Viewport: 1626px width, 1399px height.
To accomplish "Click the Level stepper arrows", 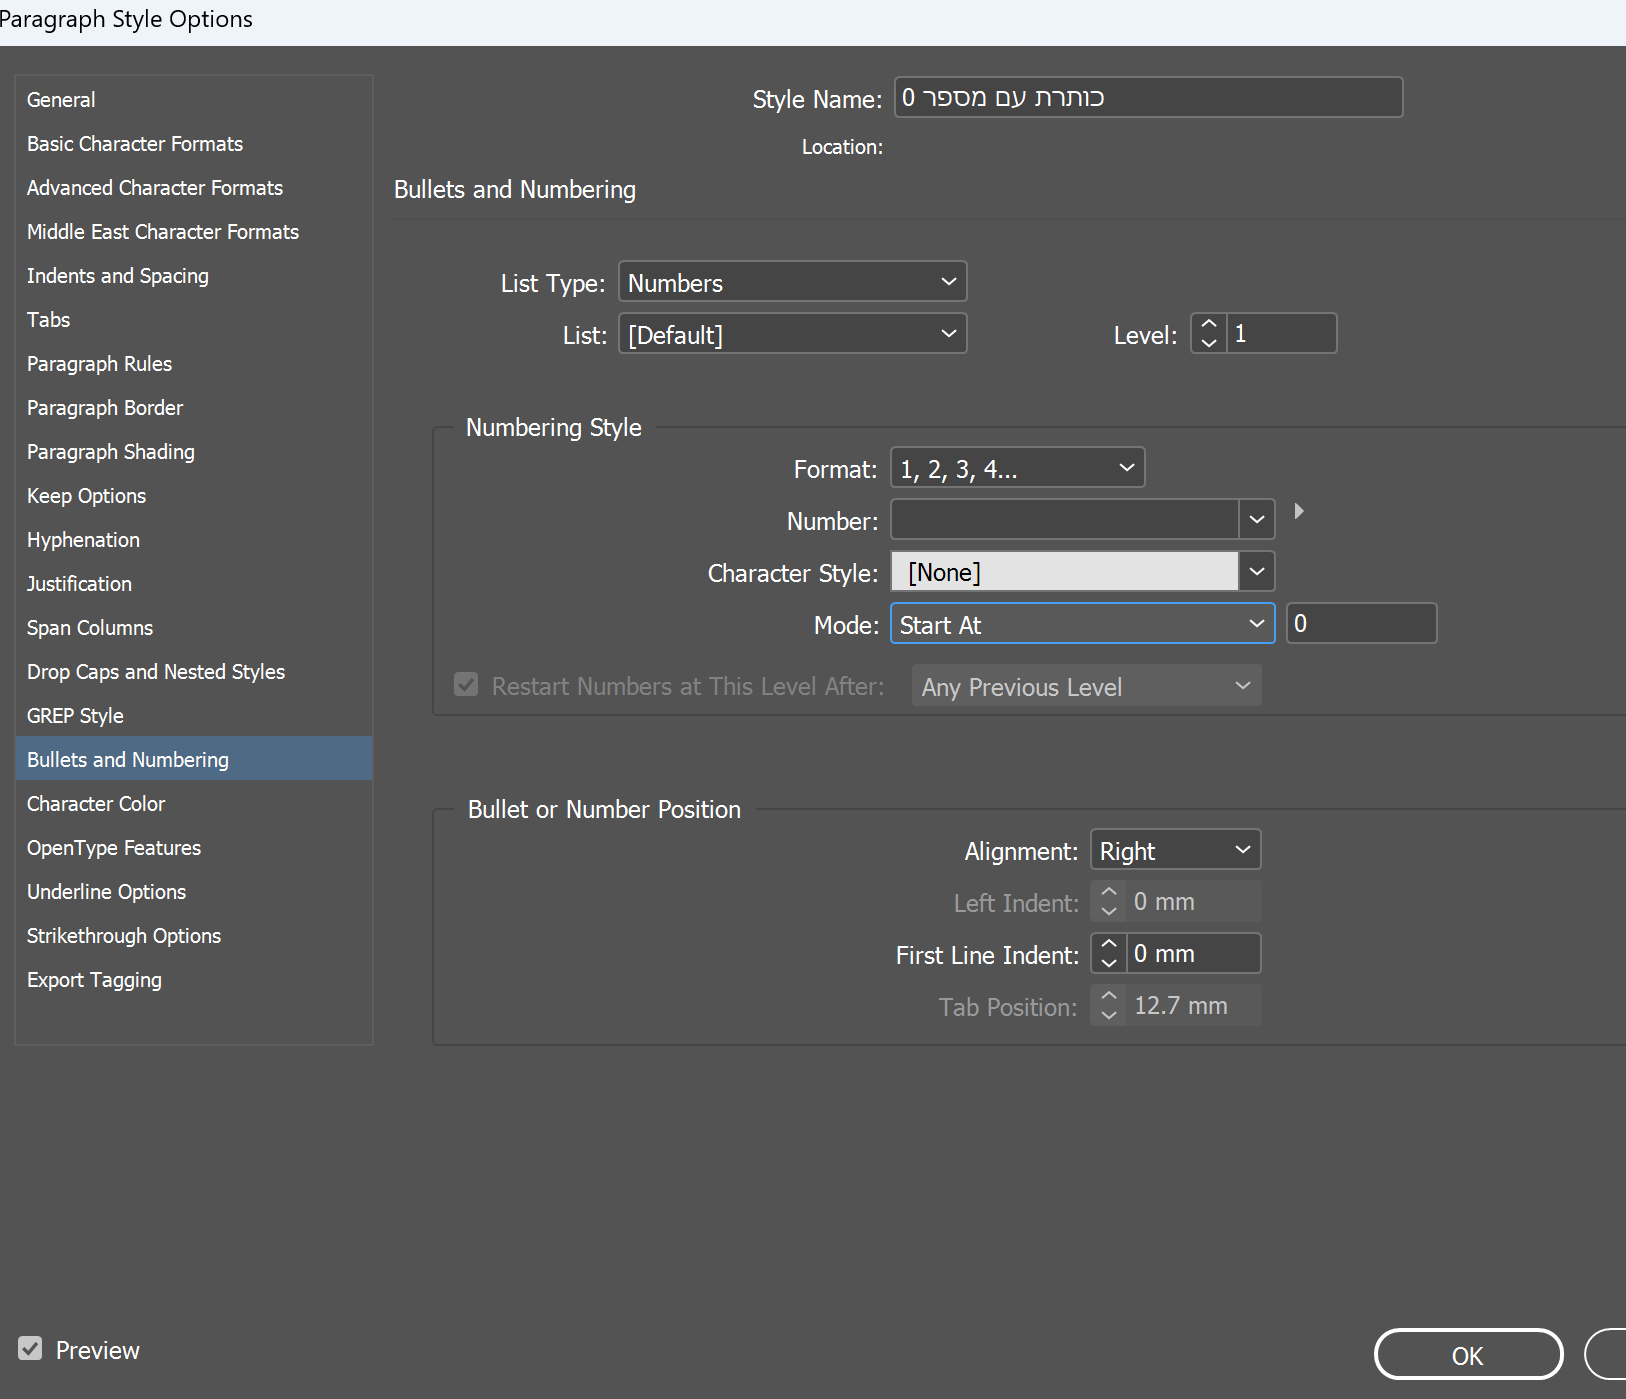I will click(x=1209, y=334).
